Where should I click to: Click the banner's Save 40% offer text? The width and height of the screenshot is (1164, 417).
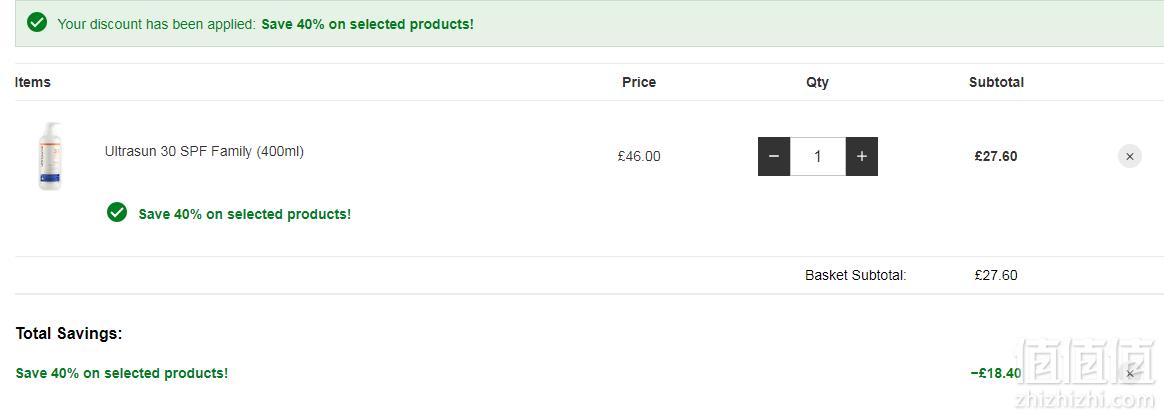pos(367,24)
